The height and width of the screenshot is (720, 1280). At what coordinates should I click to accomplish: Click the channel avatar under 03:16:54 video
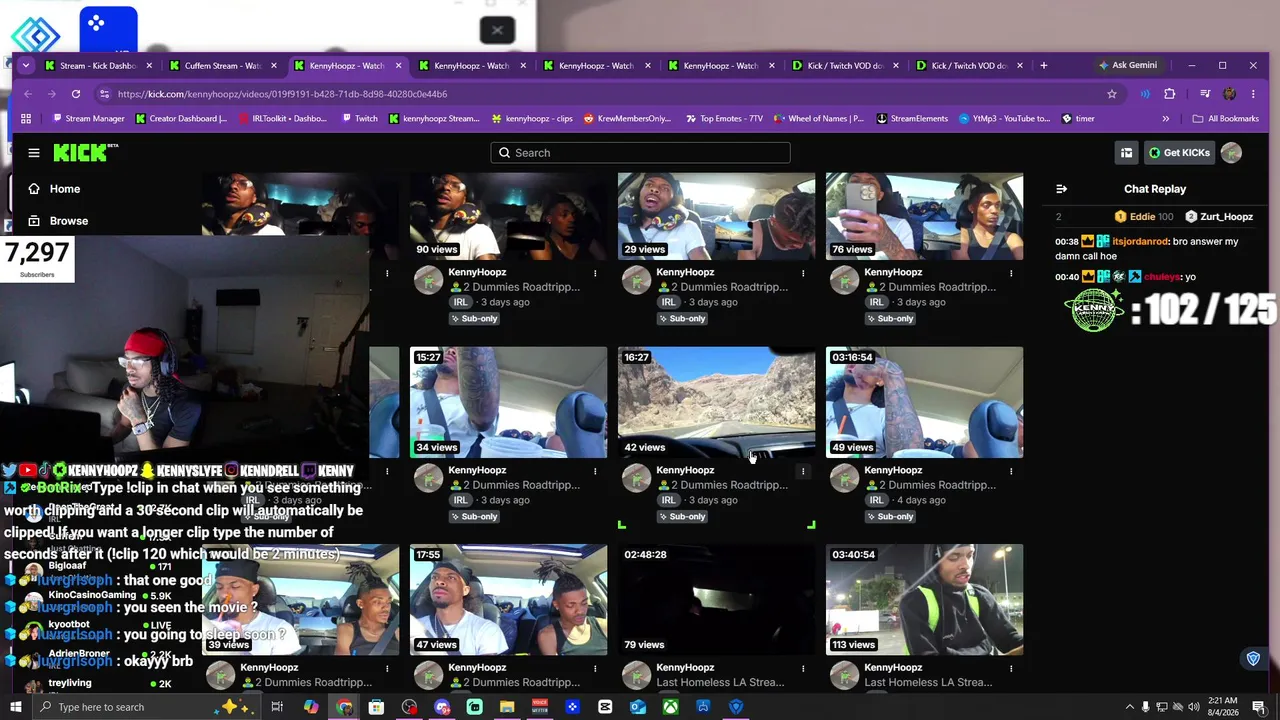click(844, 479)
